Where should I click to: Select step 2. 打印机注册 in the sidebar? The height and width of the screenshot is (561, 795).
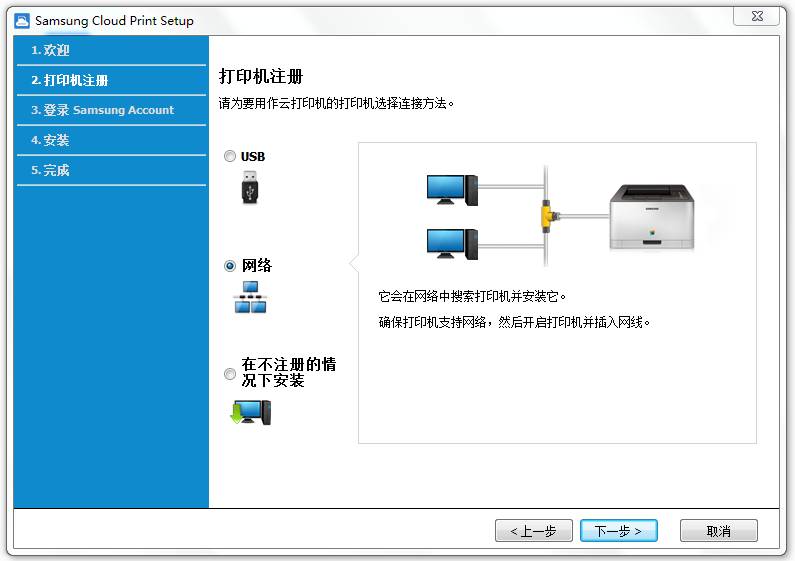tap(112, 80)
